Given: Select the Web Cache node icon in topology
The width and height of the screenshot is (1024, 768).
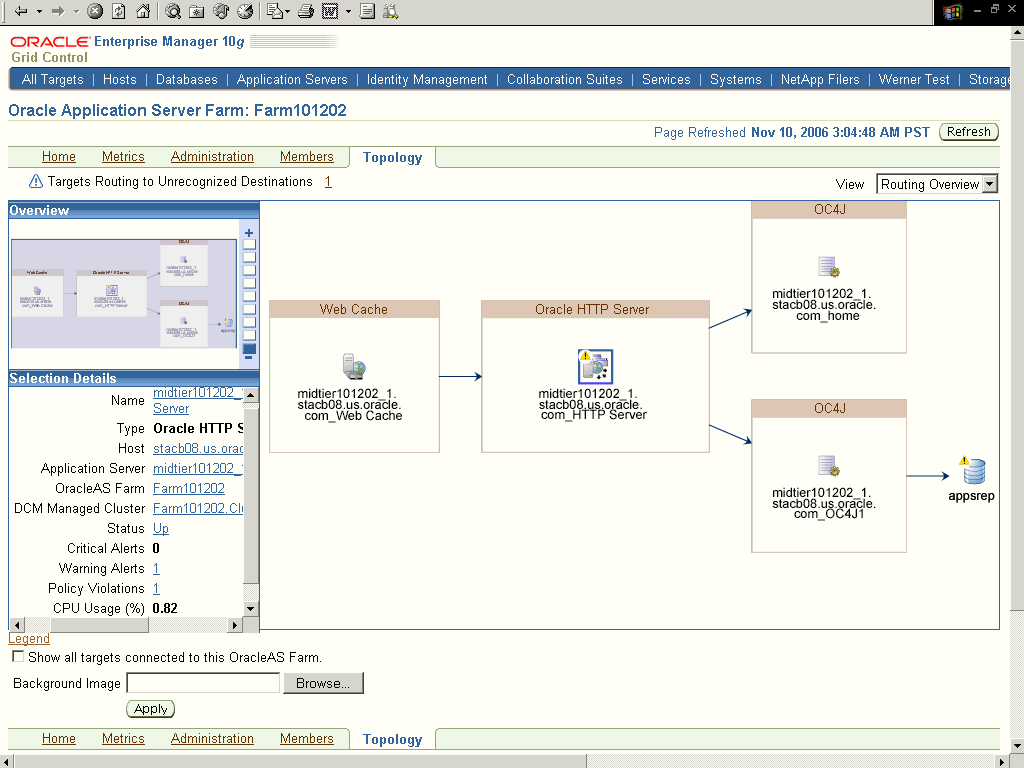Looking at the screenshot, I should [354, 368].
